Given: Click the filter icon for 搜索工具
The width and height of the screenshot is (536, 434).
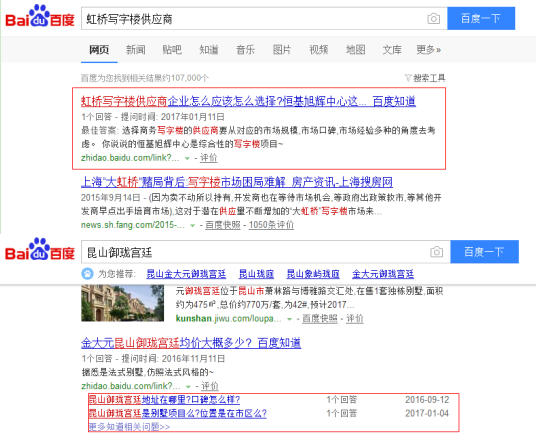Looking at the screenshot, I should [408, 78].
